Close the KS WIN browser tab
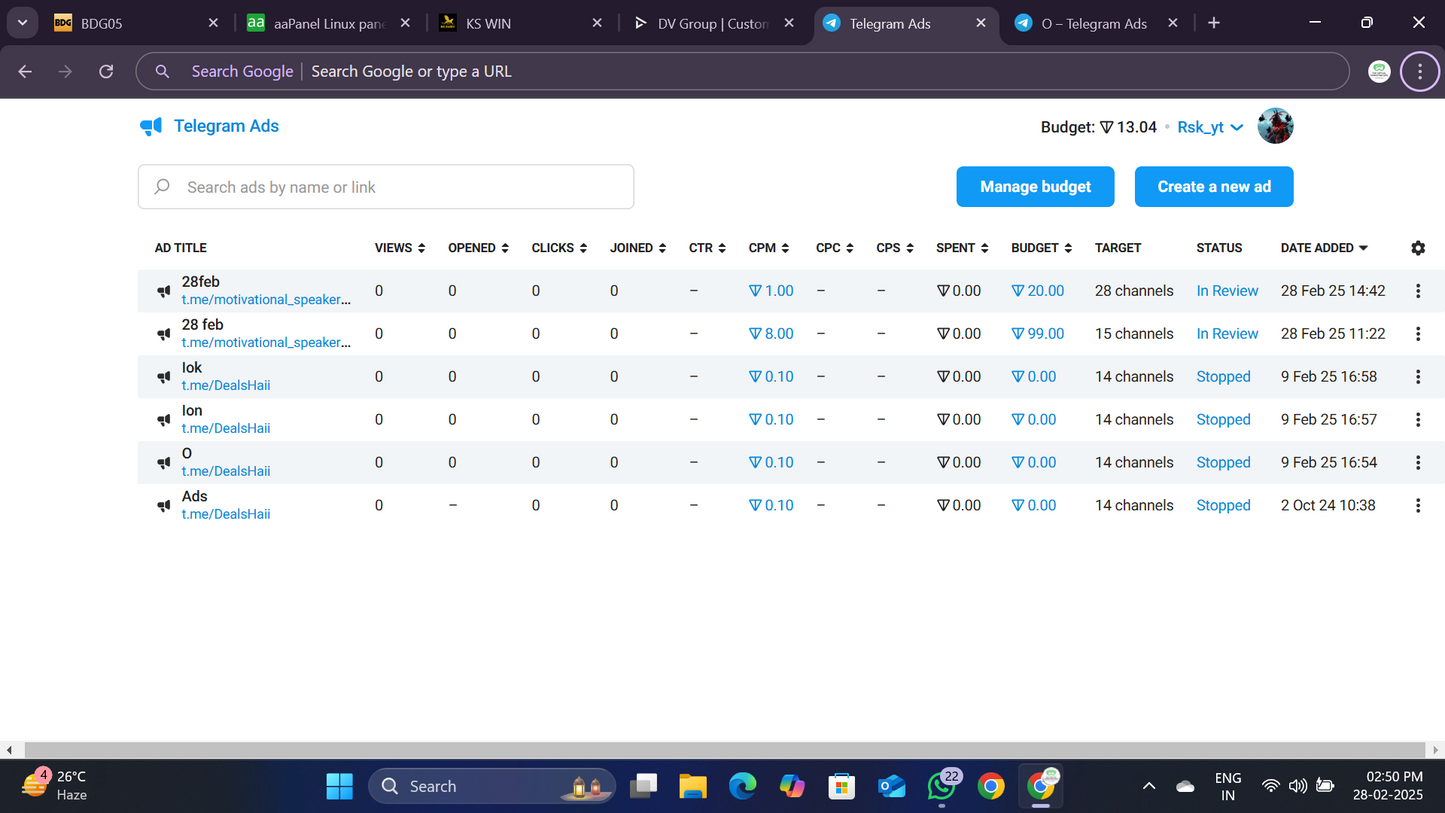The height and width of the screenshot is (813, 1445). [x=597, y=23]
